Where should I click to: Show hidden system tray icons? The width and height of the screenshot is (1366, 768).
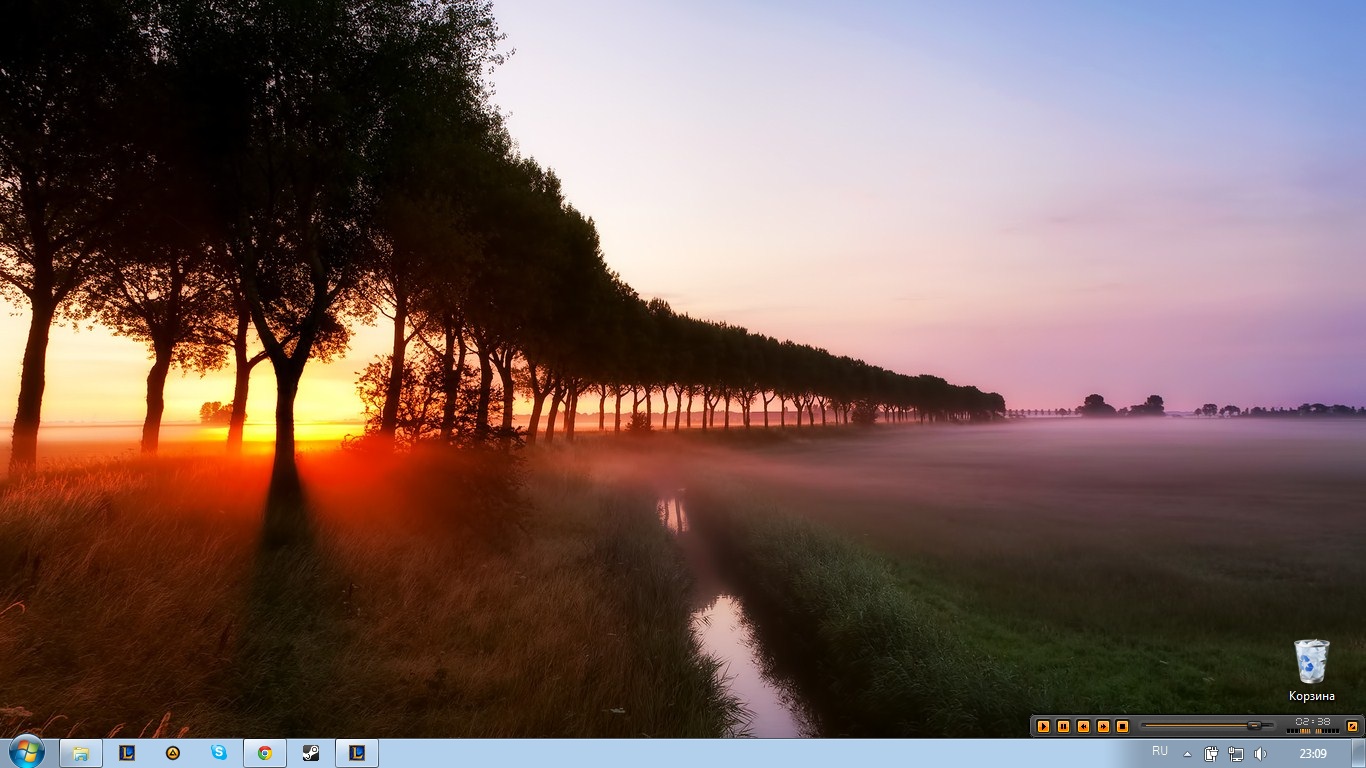click(x=1187, y=754)
